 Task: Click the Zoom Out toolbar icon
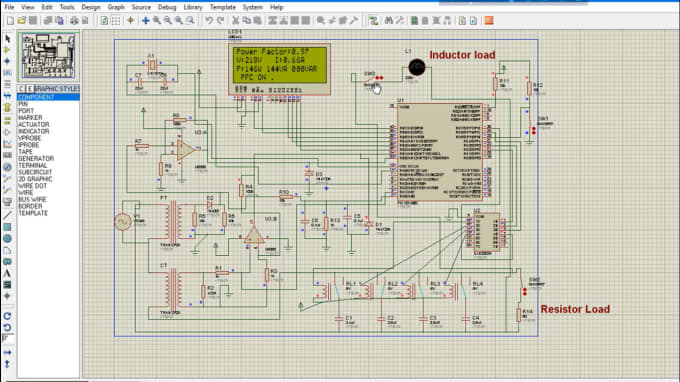pyautogui.click(x=168, y=20)
